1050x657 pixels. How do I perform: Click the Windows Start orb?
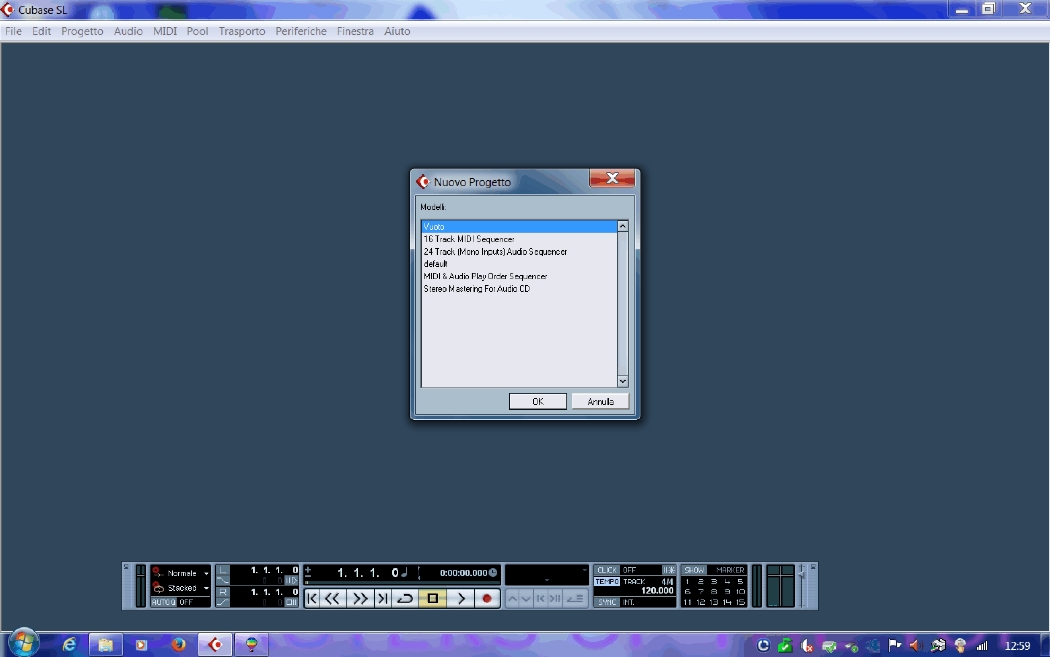(23, 644)
